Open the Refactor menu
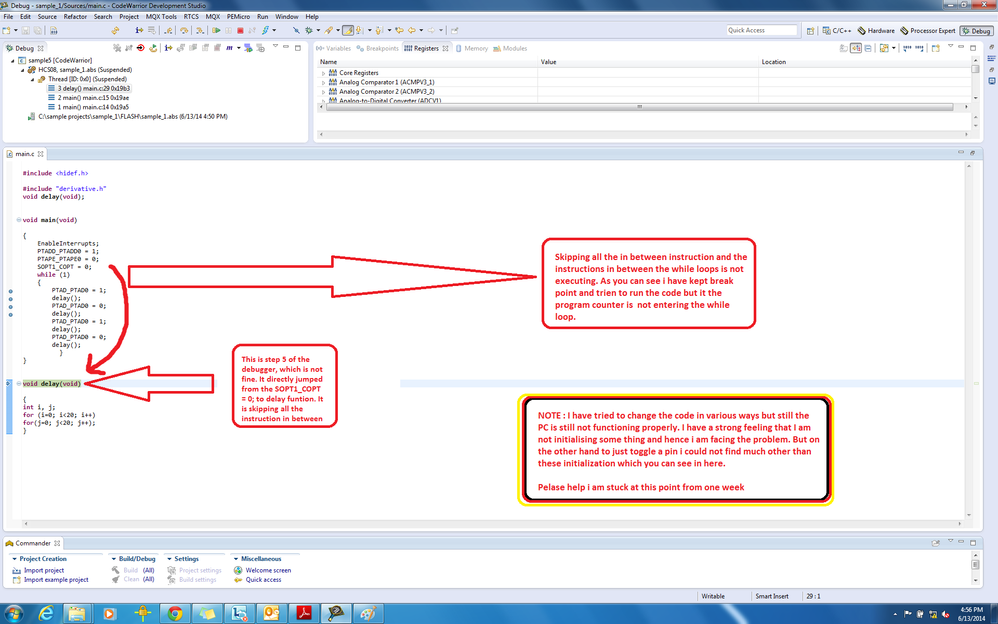The width and height of the screenshot is (998, 624). [x=75, y=17]
